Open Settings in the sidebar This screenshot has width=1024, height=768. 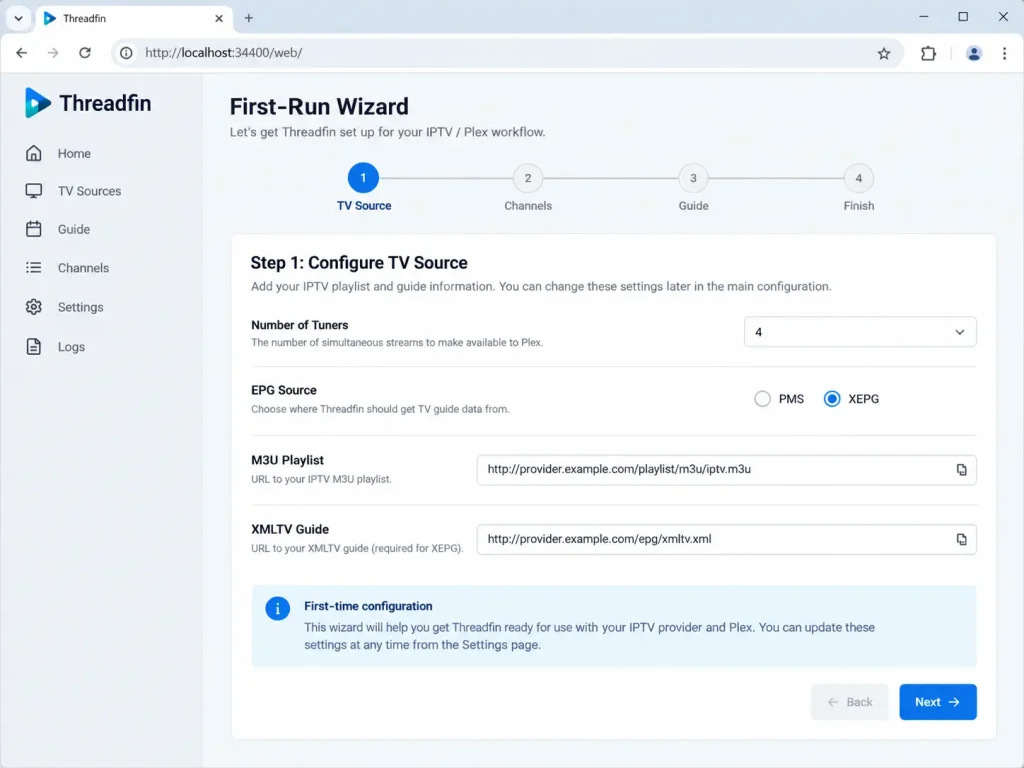pos(80,307)
